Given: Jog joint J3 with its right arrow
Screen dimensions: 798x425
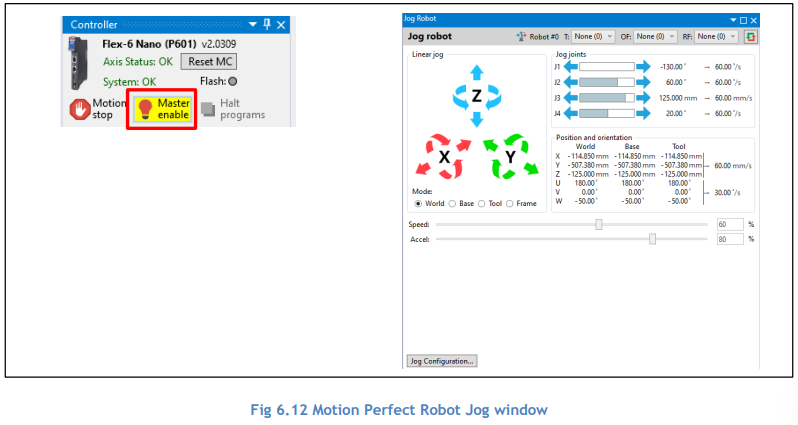Looking at the screenshot, I should pyautogui.click(x=643, y=98).
